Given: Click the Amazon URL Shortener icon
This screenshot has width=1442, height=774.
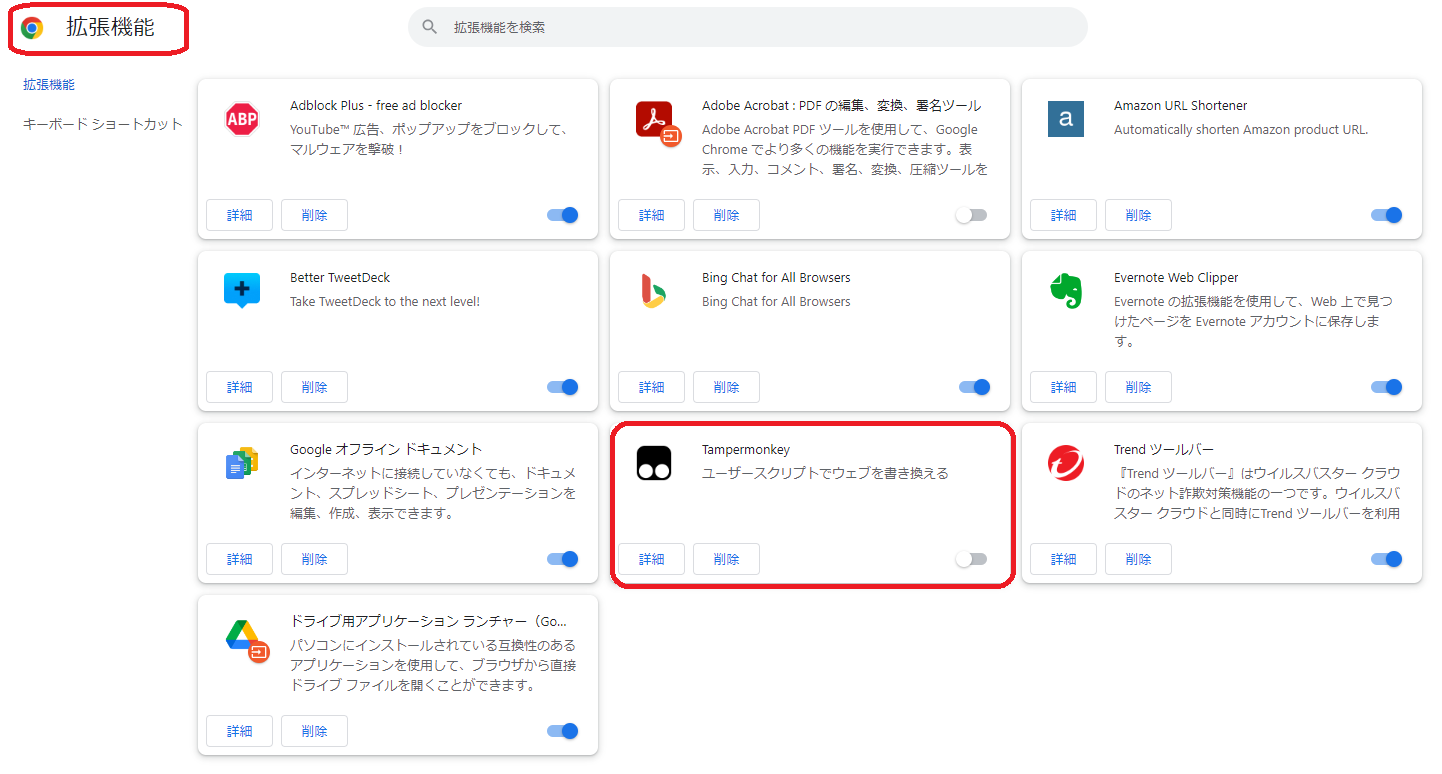Looking at the screenshot, I should pos(1065,118).
